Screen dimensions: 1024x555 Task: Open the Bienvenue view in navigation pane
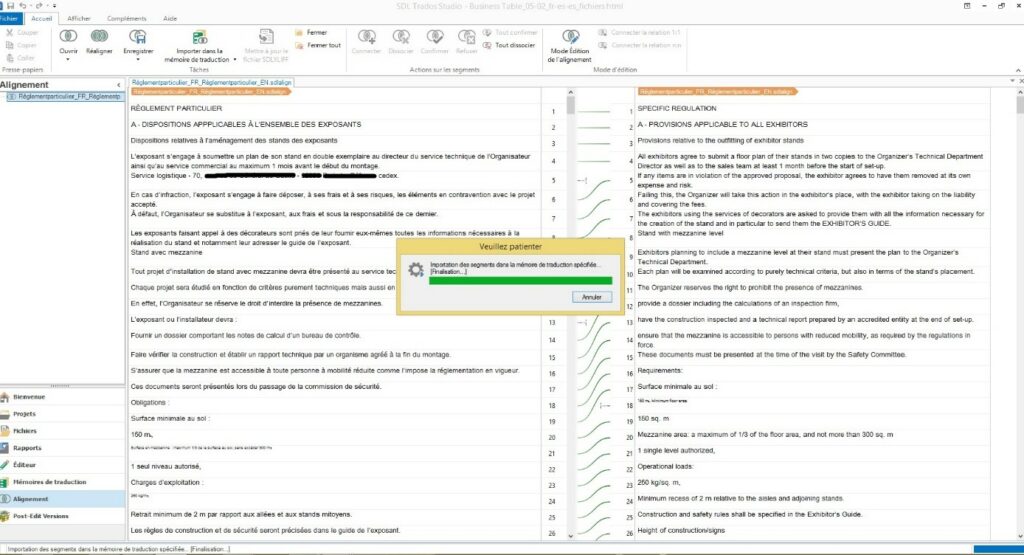62,397
